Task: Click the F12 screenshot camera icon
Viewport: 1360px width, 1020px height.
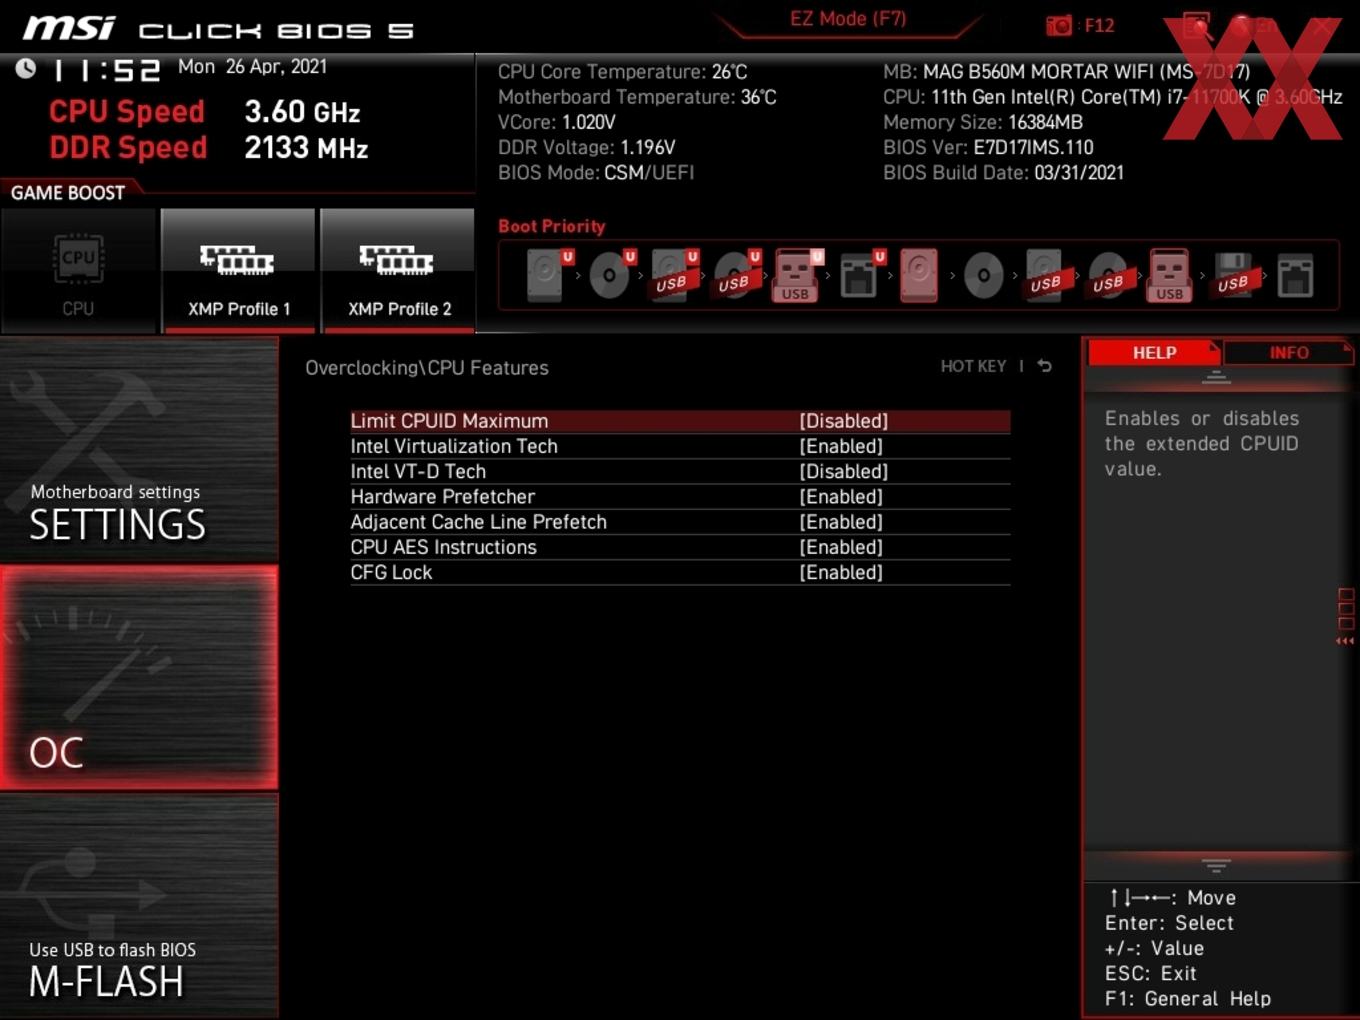Action: 1058,25
